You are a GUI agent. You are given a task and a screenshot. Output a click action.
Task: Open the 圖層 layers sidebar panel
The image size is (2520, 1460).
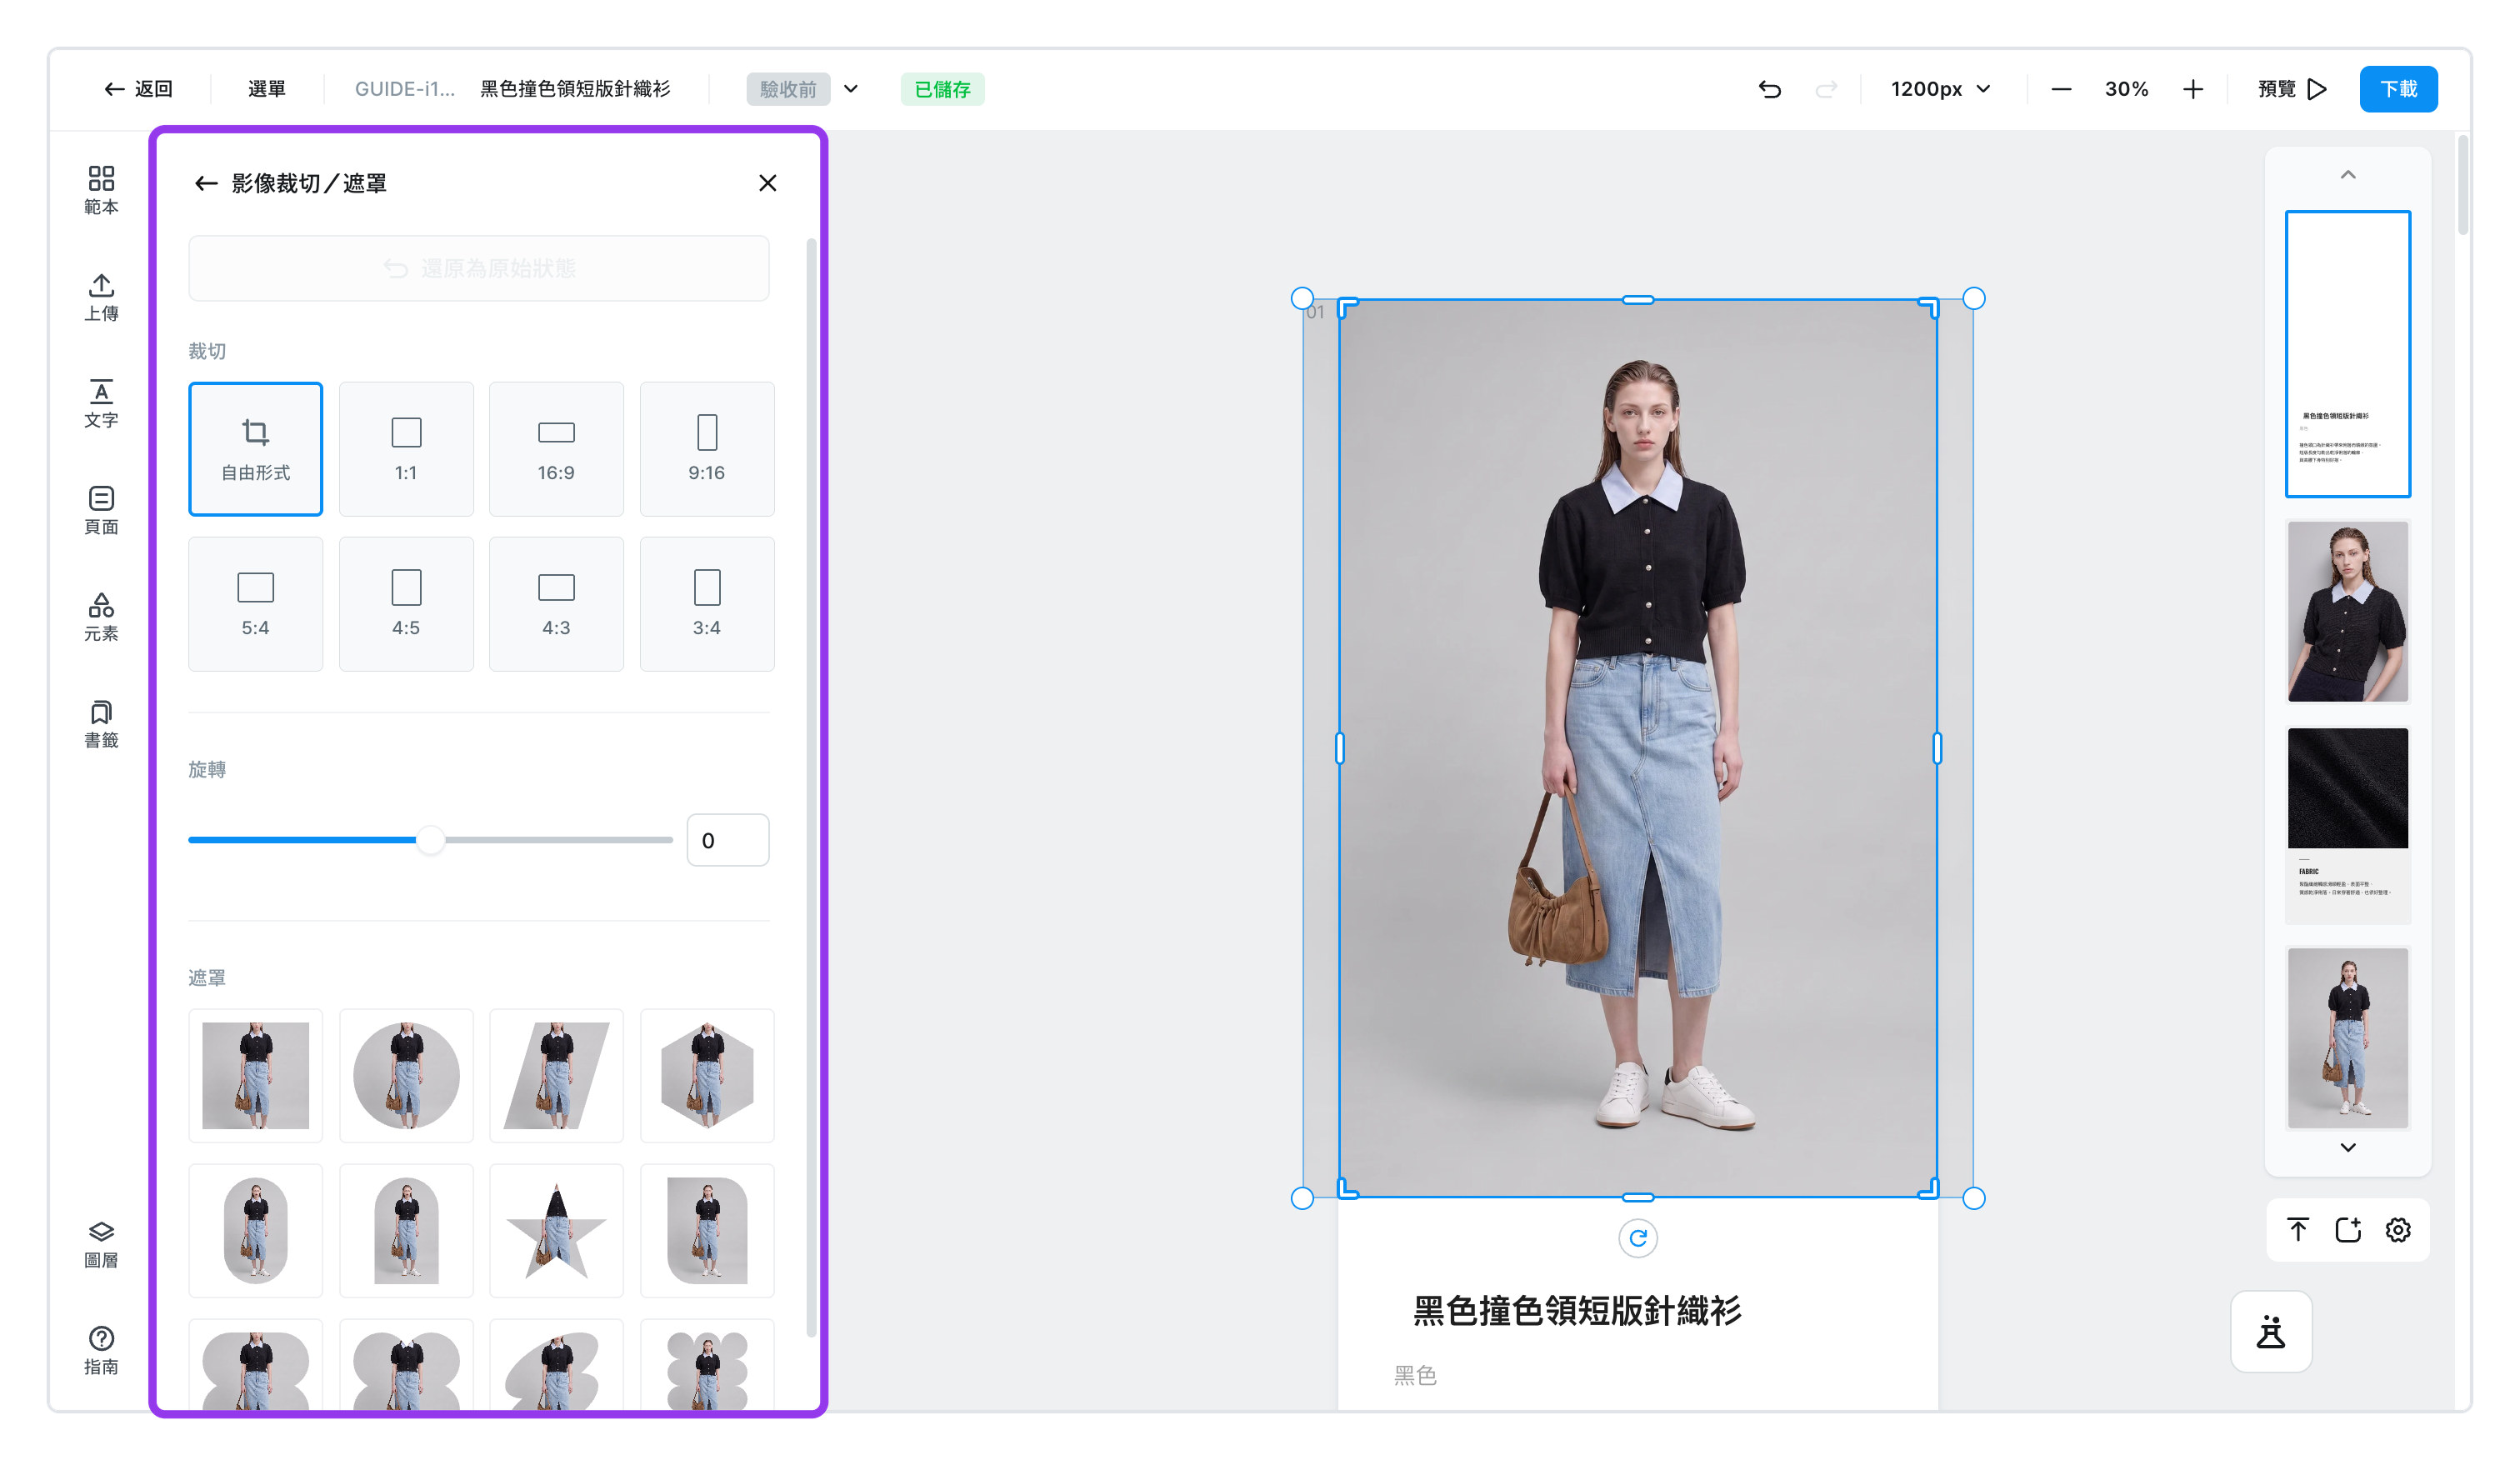[x=101, y=1244]
